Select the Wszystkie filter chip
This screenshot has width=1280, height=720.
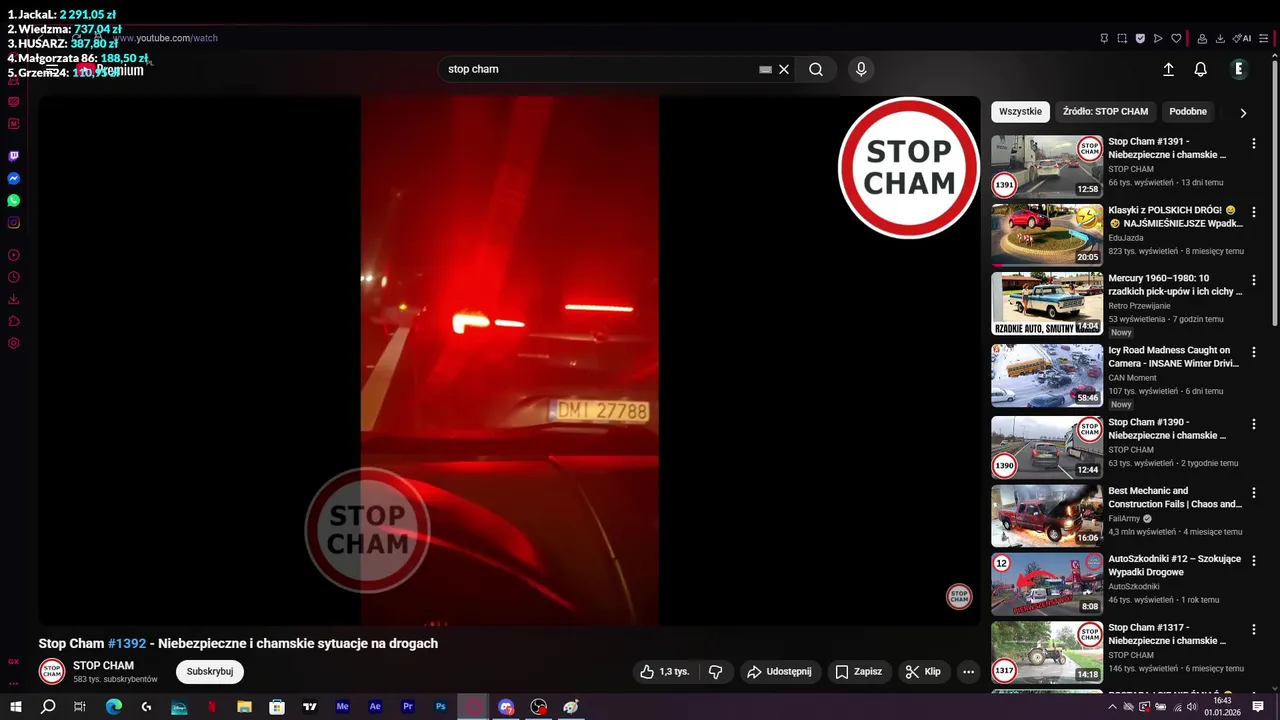point(1020,111)
